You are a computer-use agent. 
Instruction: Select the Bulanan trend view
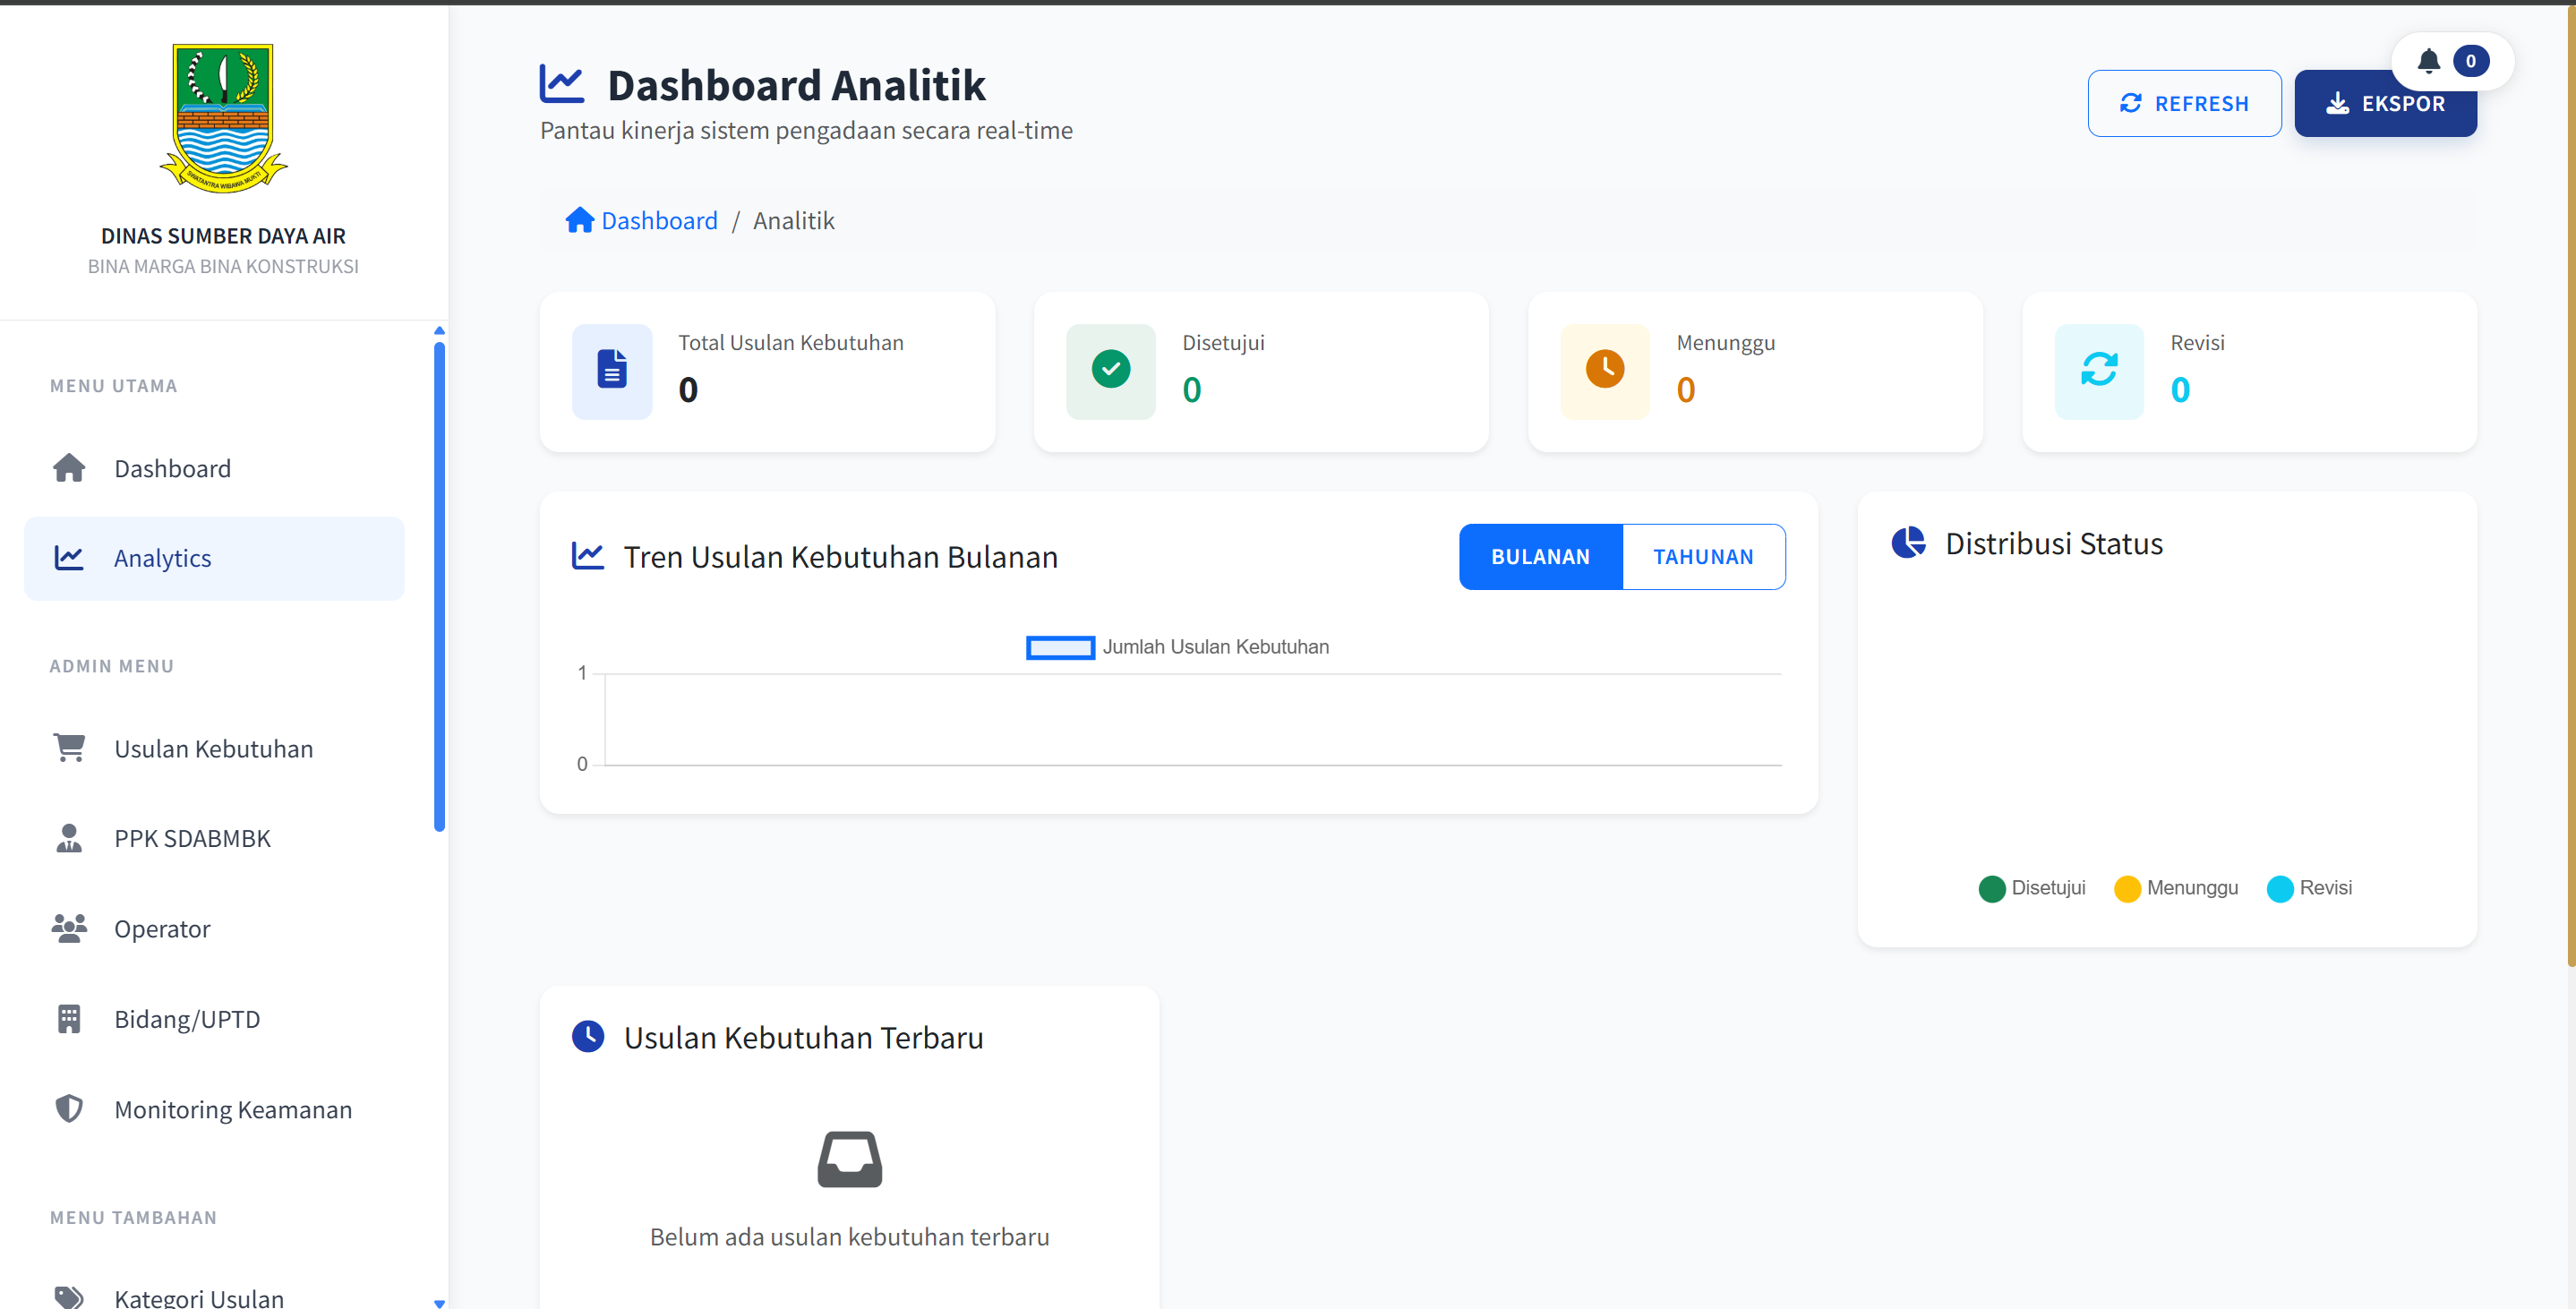pos(1540,557)
